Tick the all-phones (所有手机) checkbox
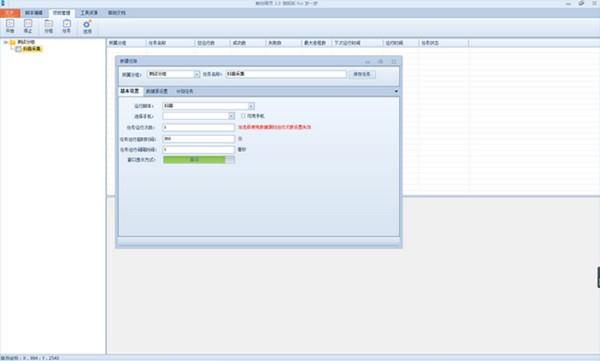600x361 pixels. (243, 116)
